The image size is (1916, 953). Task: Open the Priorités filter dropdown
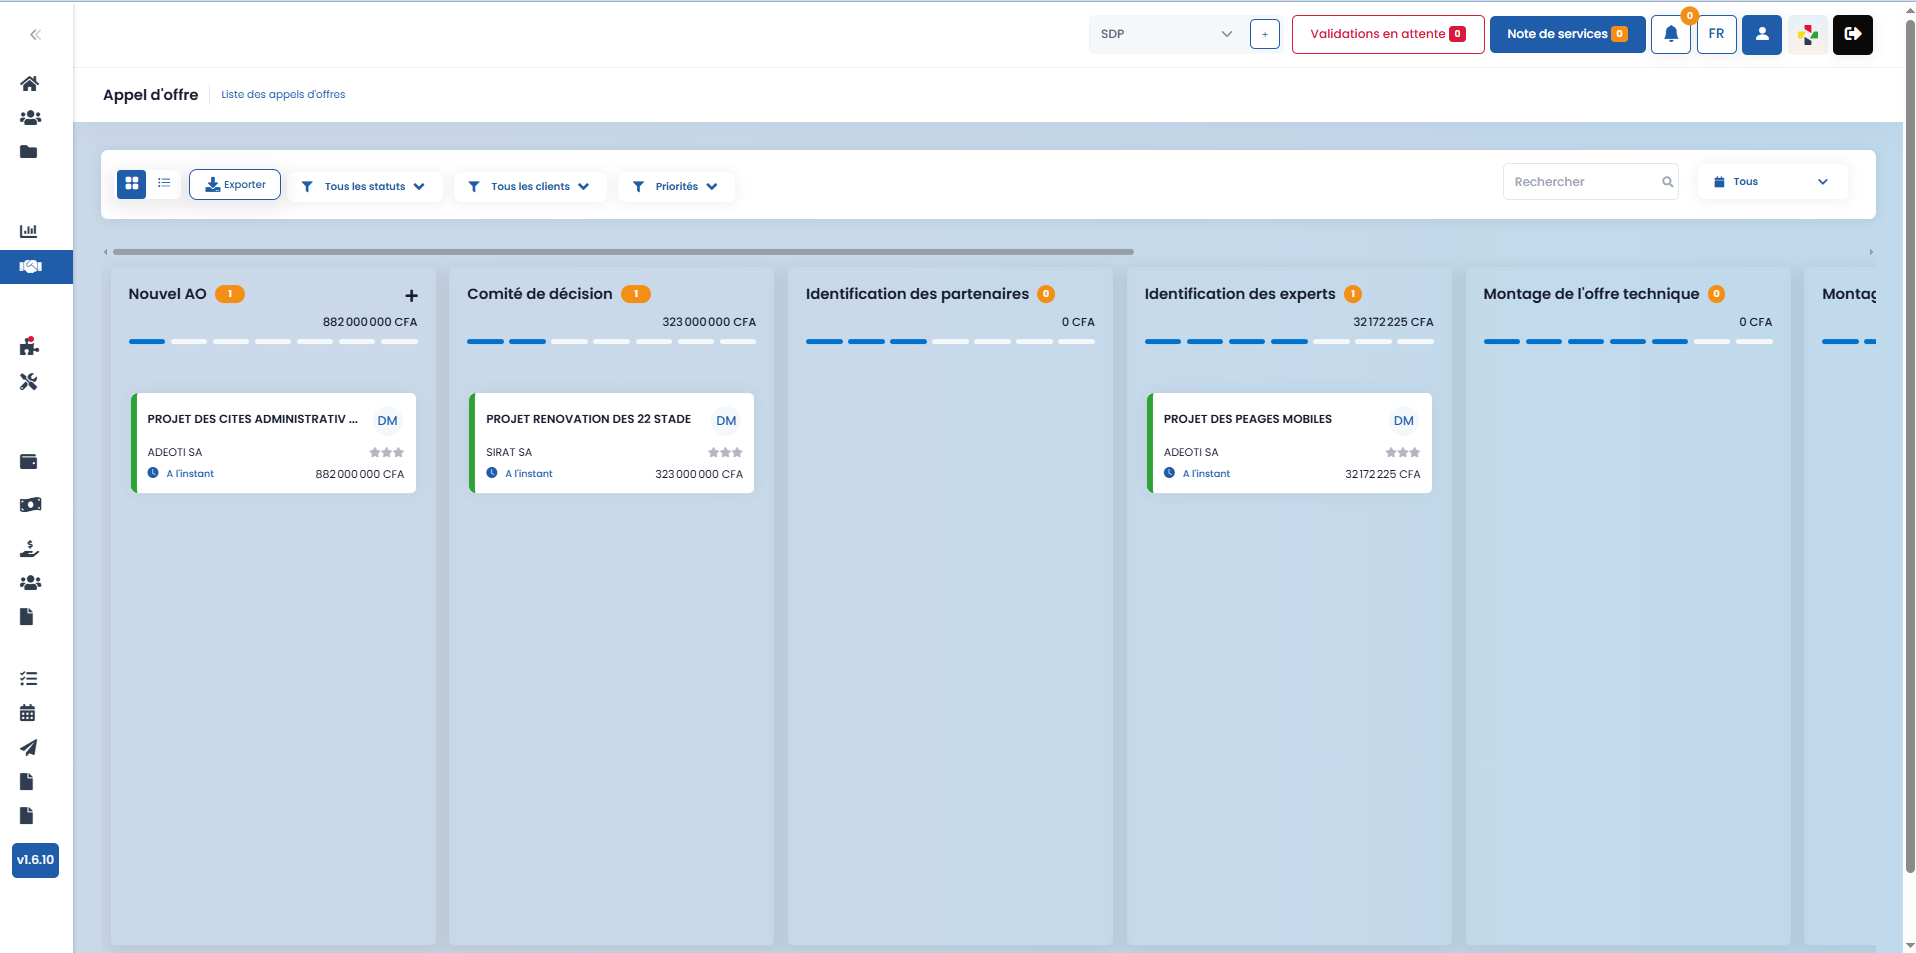(x=676, y=187)
